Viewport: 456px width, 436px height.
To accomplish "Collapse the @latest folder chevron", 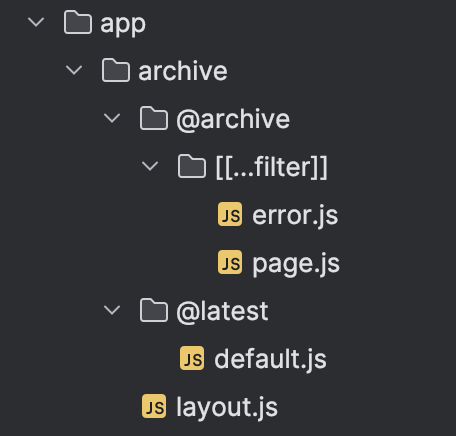I will coord(112,310).
